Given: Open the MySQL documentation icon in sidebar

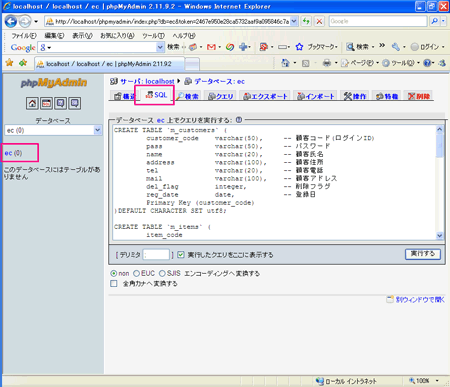Looking at the screenshot, I should (74, 103).
